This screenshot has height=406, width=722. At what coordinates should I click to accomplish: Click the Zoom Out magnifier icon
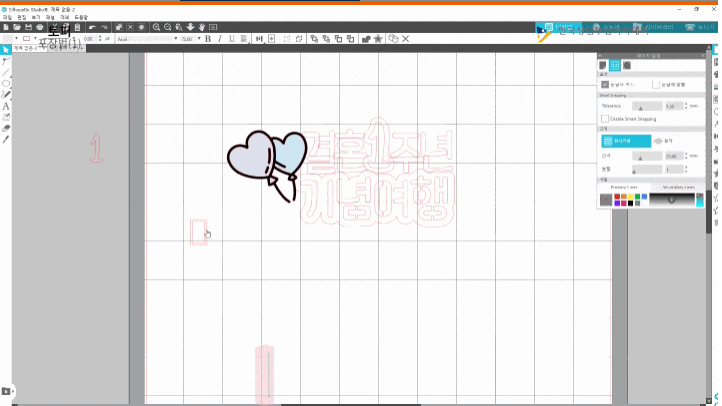168,27
